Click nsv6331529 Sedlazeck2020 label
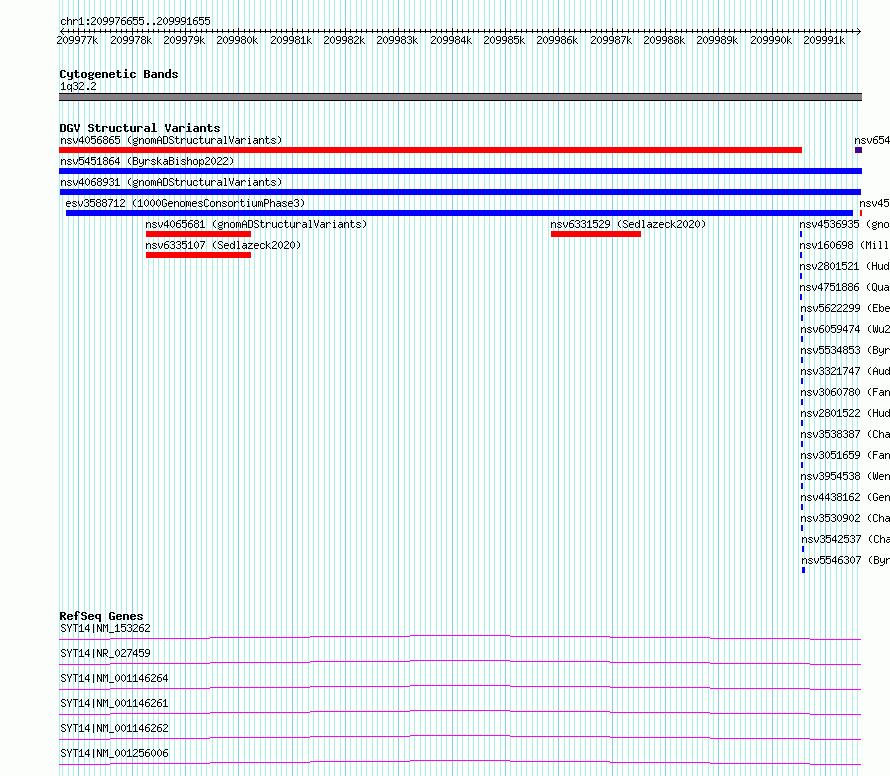This screenshot has width=890, height=776. pyautogui.click(x=628, y=224)
